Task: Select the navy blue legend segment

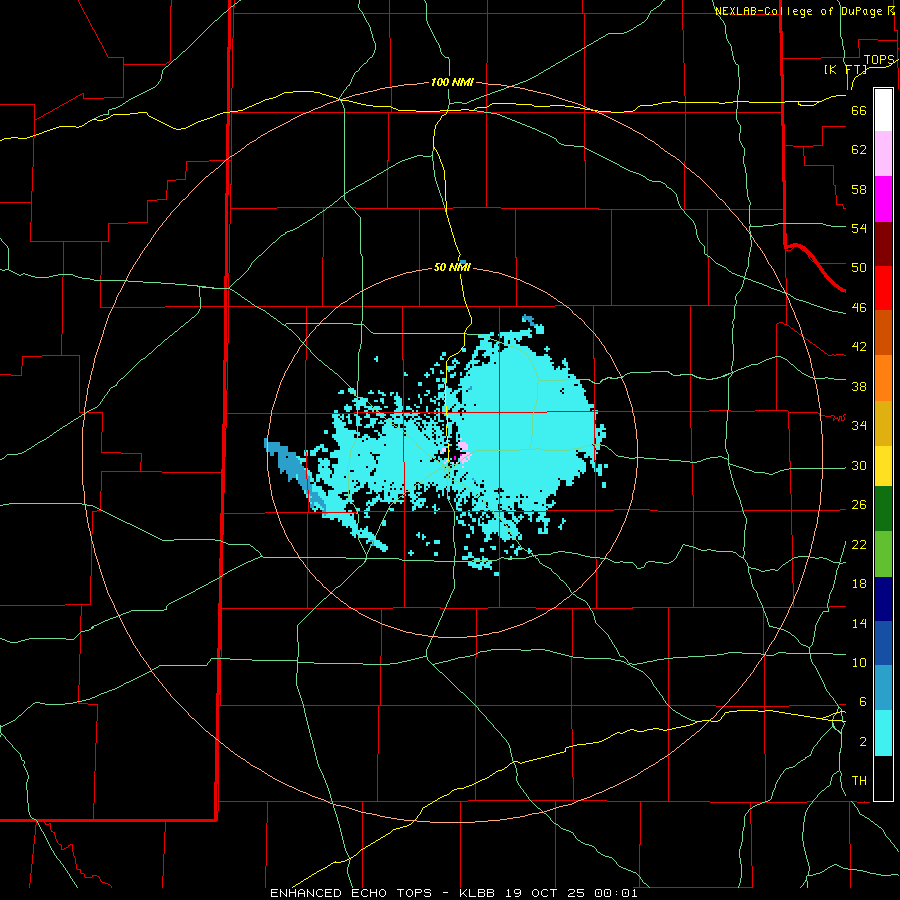Action: click(883, 599)
